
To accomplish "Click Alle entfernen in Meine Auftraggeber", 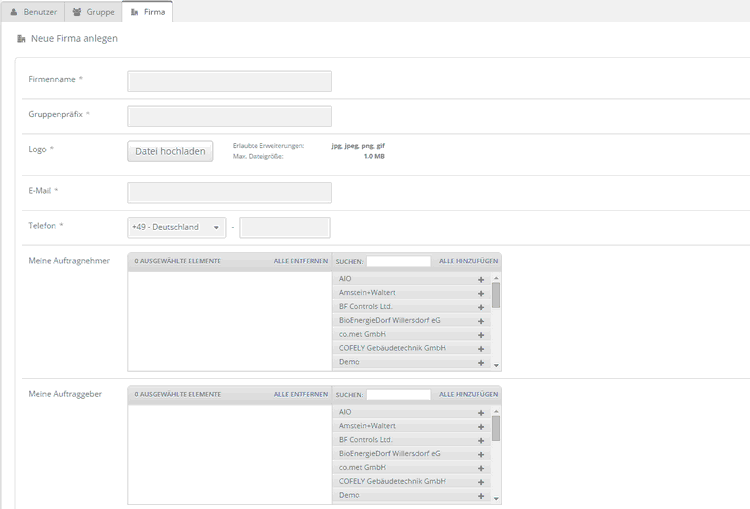I will pos(301,395).
